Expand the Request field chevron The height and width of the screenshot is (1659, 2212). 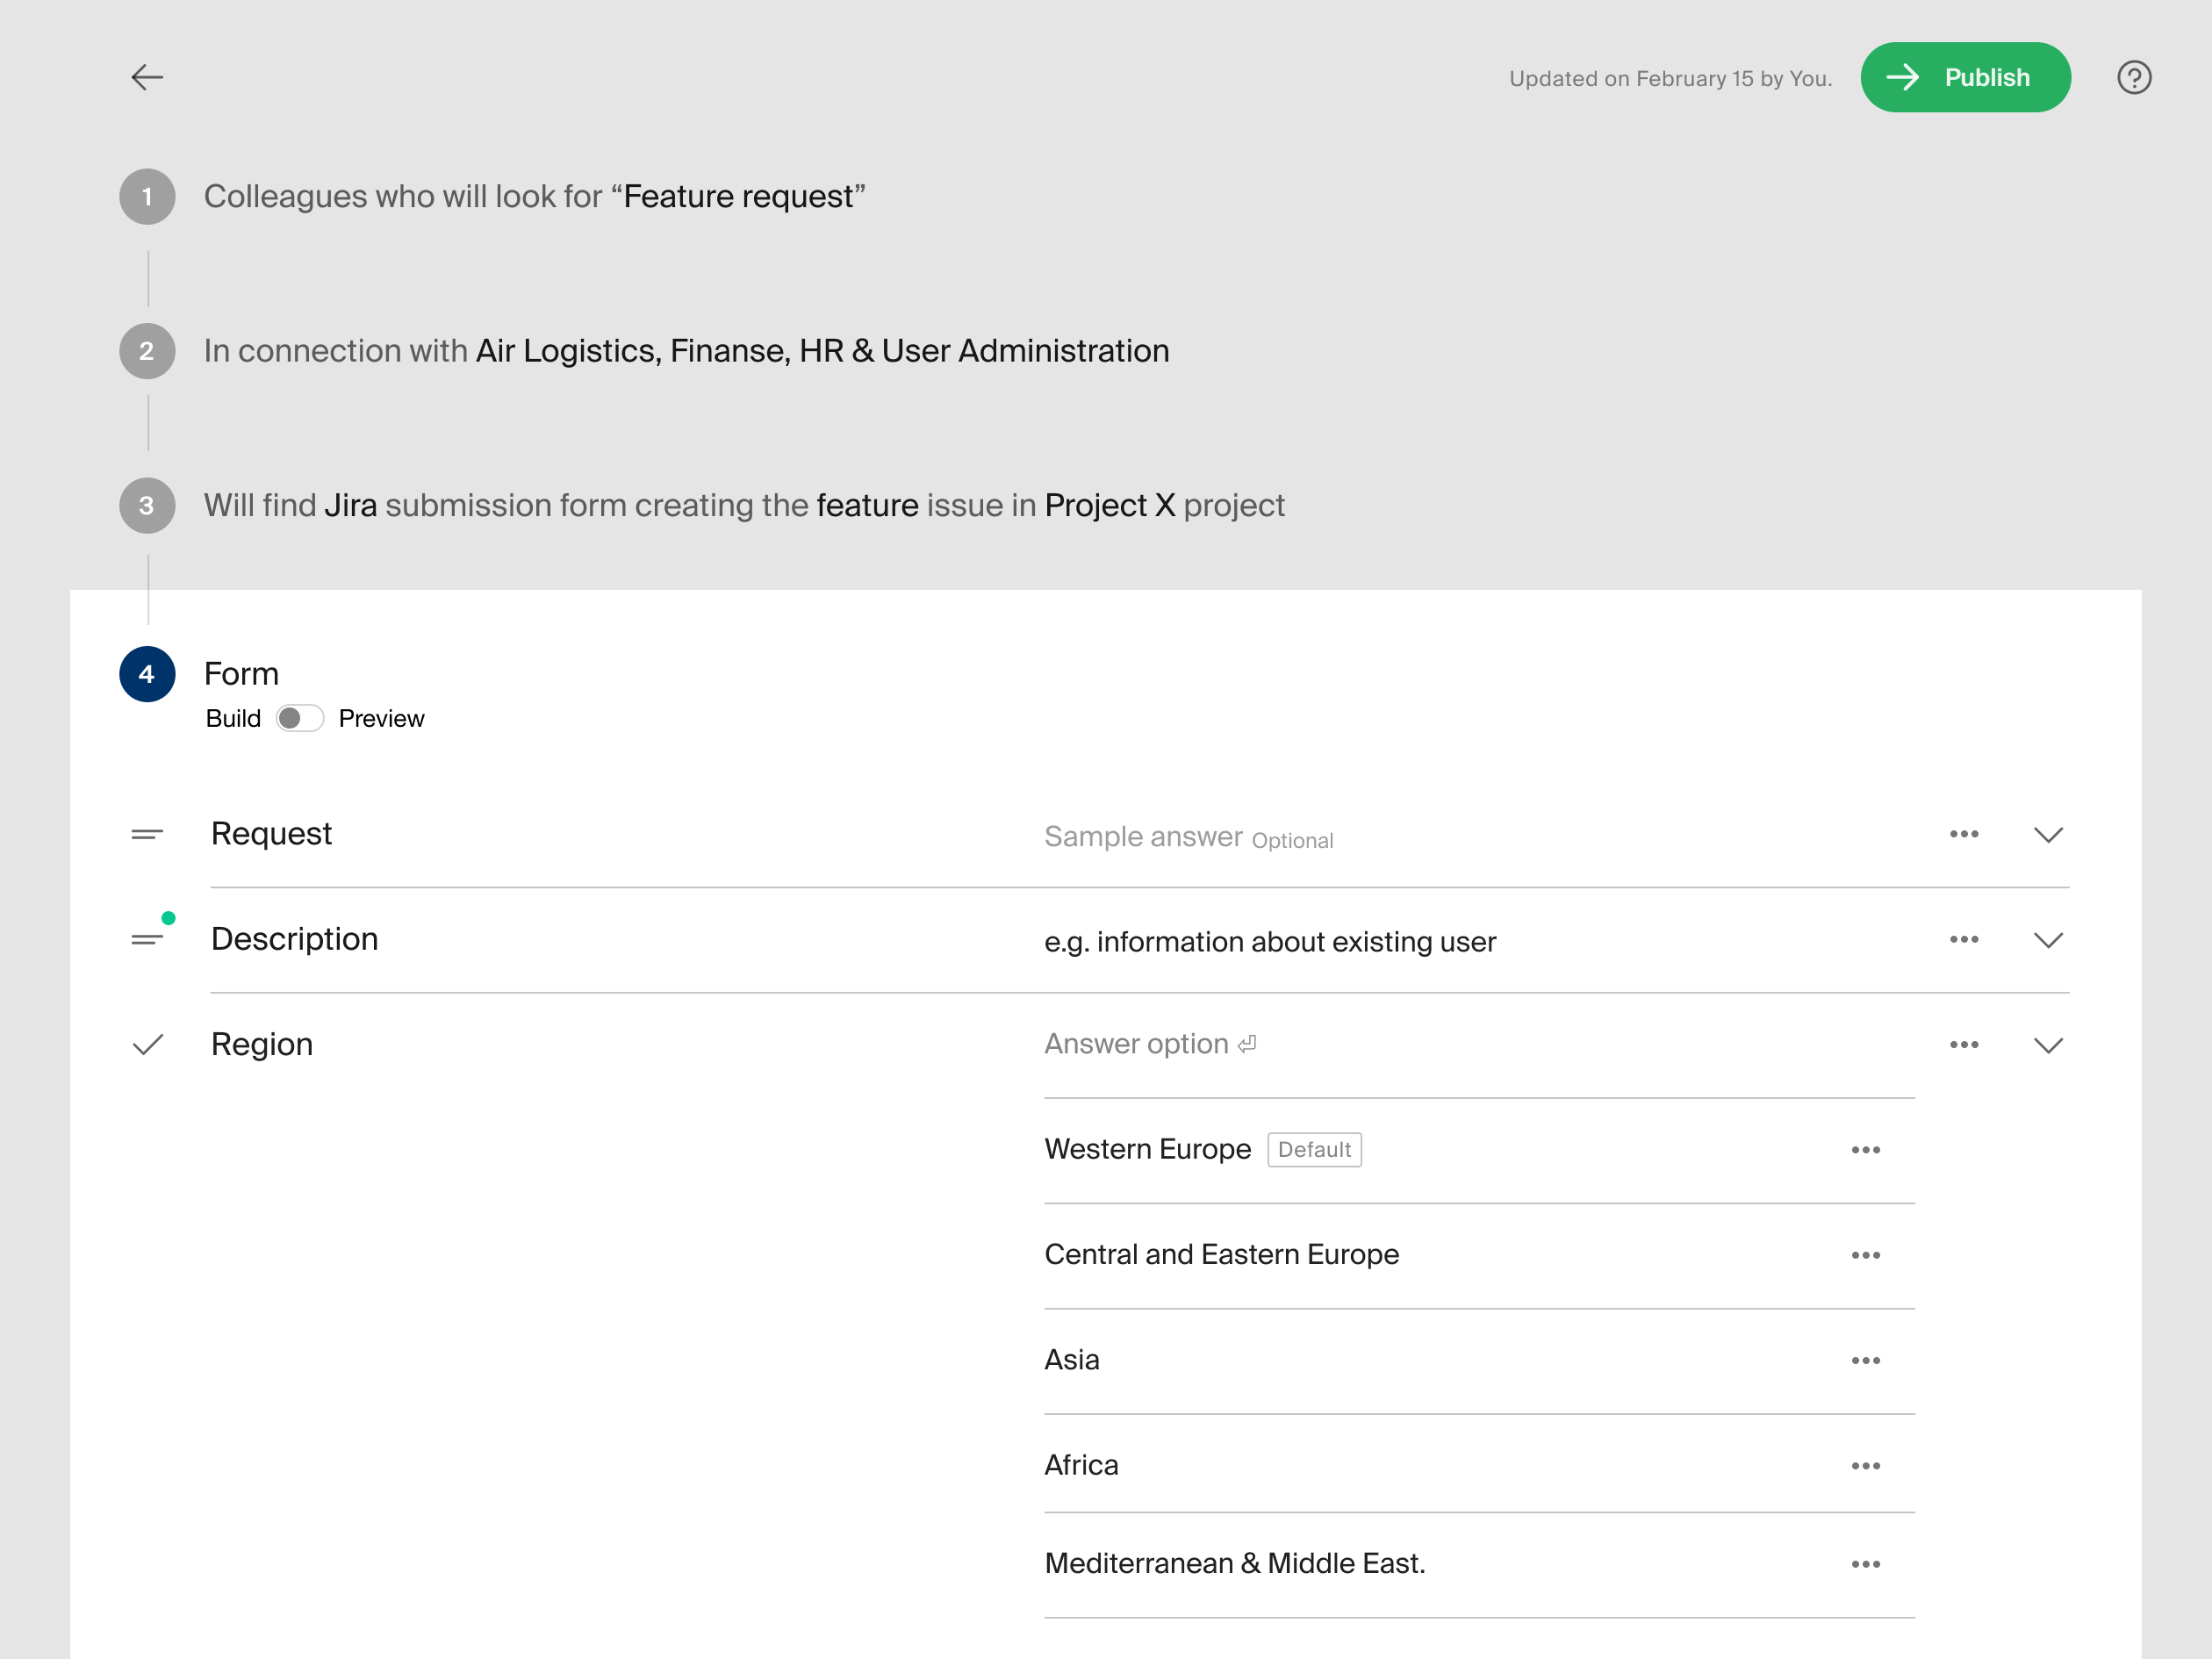coord(2048,834)
